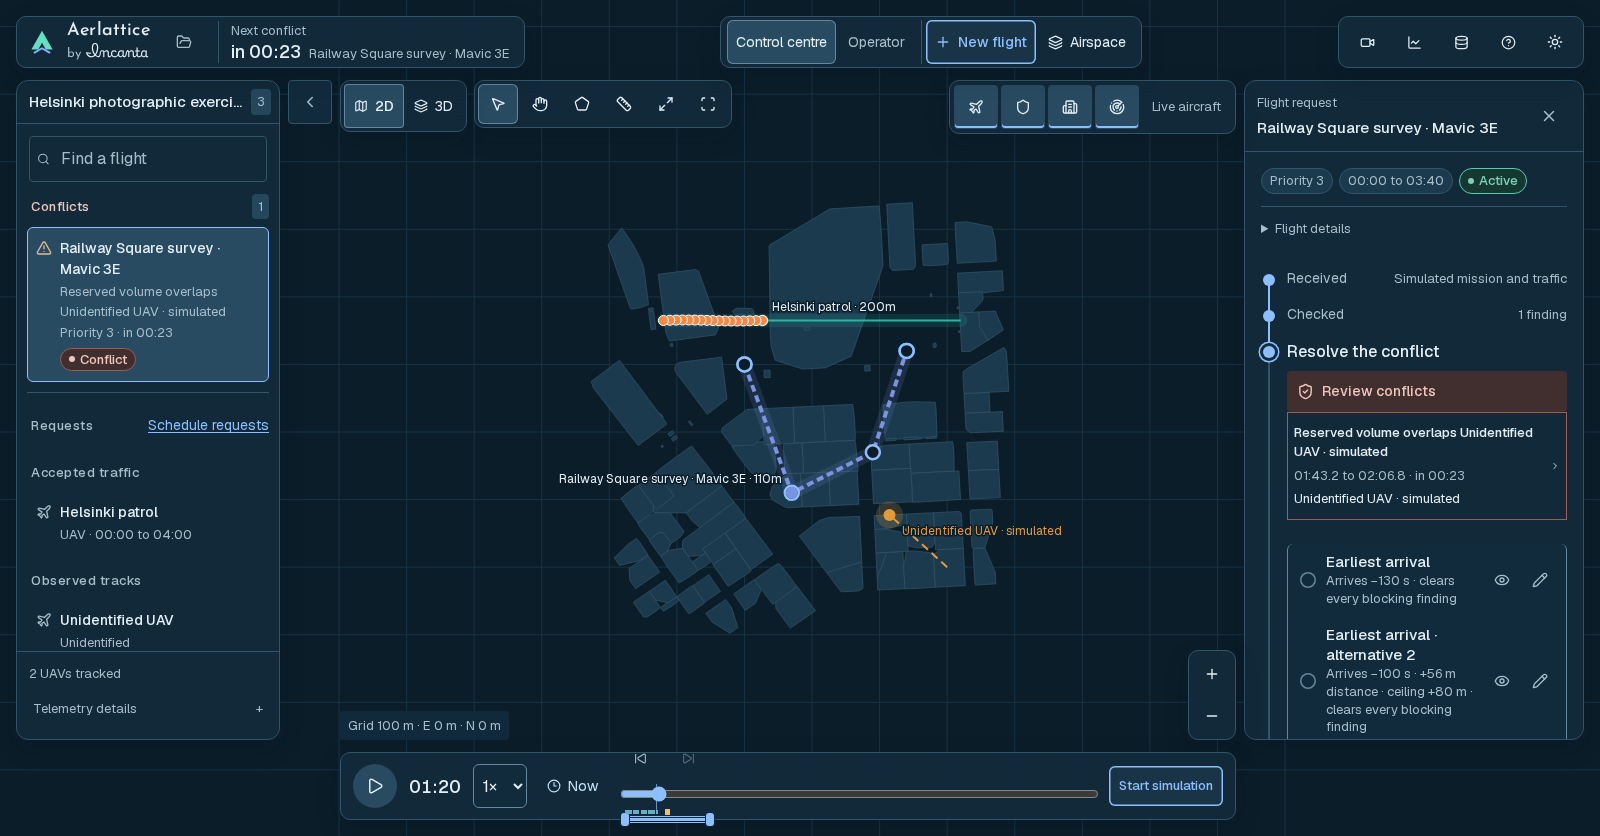Viewport: 1600px width, 836px height.
Task: Toggle the building live aircraft filter
Action: [x=1070, y=106]
